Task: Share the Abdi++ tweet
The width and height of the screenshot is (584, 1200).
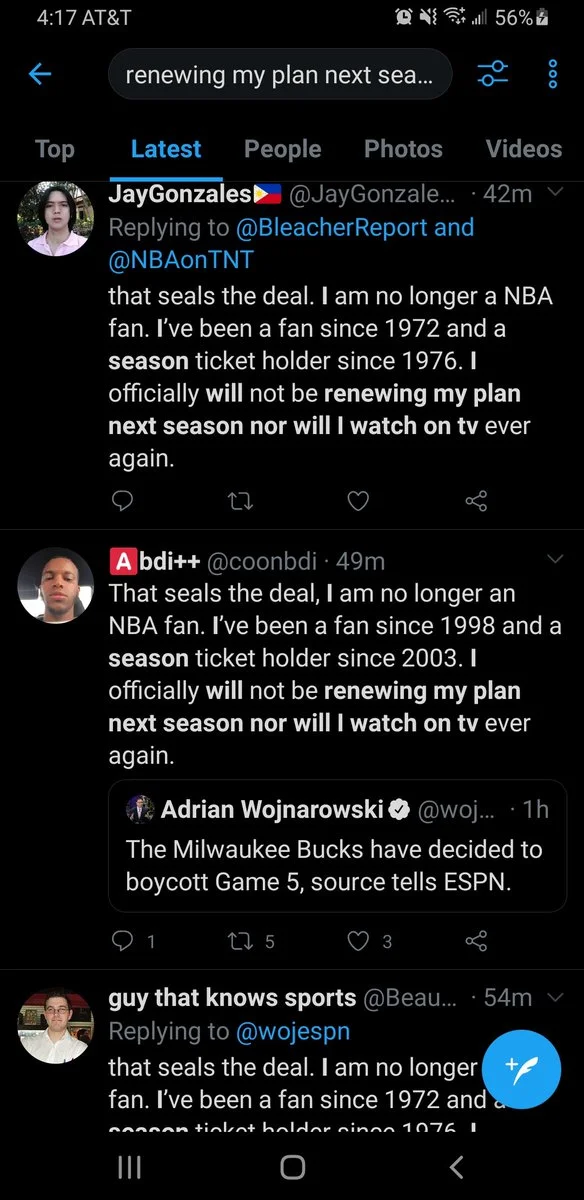Action: (x=476, y=940)
